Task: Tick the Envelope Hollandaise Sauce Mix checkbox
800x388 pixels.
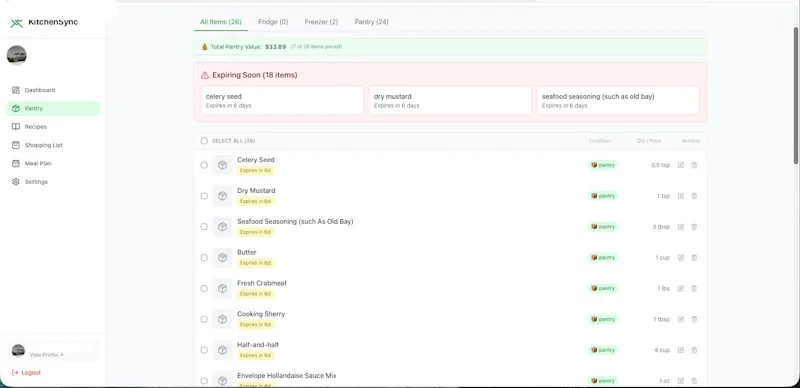Action: tap(204, 381)
